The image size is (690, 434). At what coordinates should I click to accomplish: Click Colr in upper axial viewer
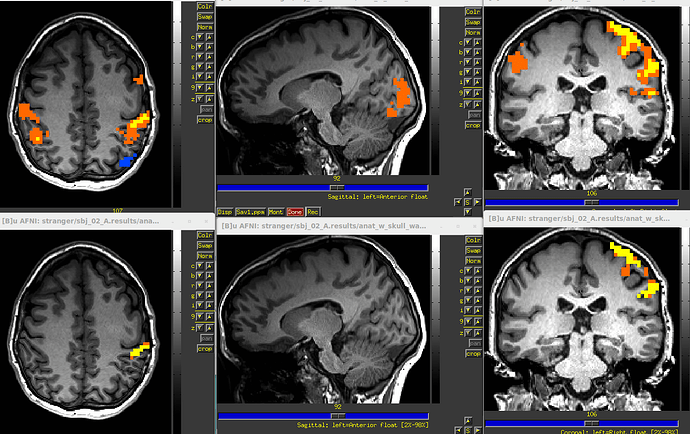[x=205, y=6]
